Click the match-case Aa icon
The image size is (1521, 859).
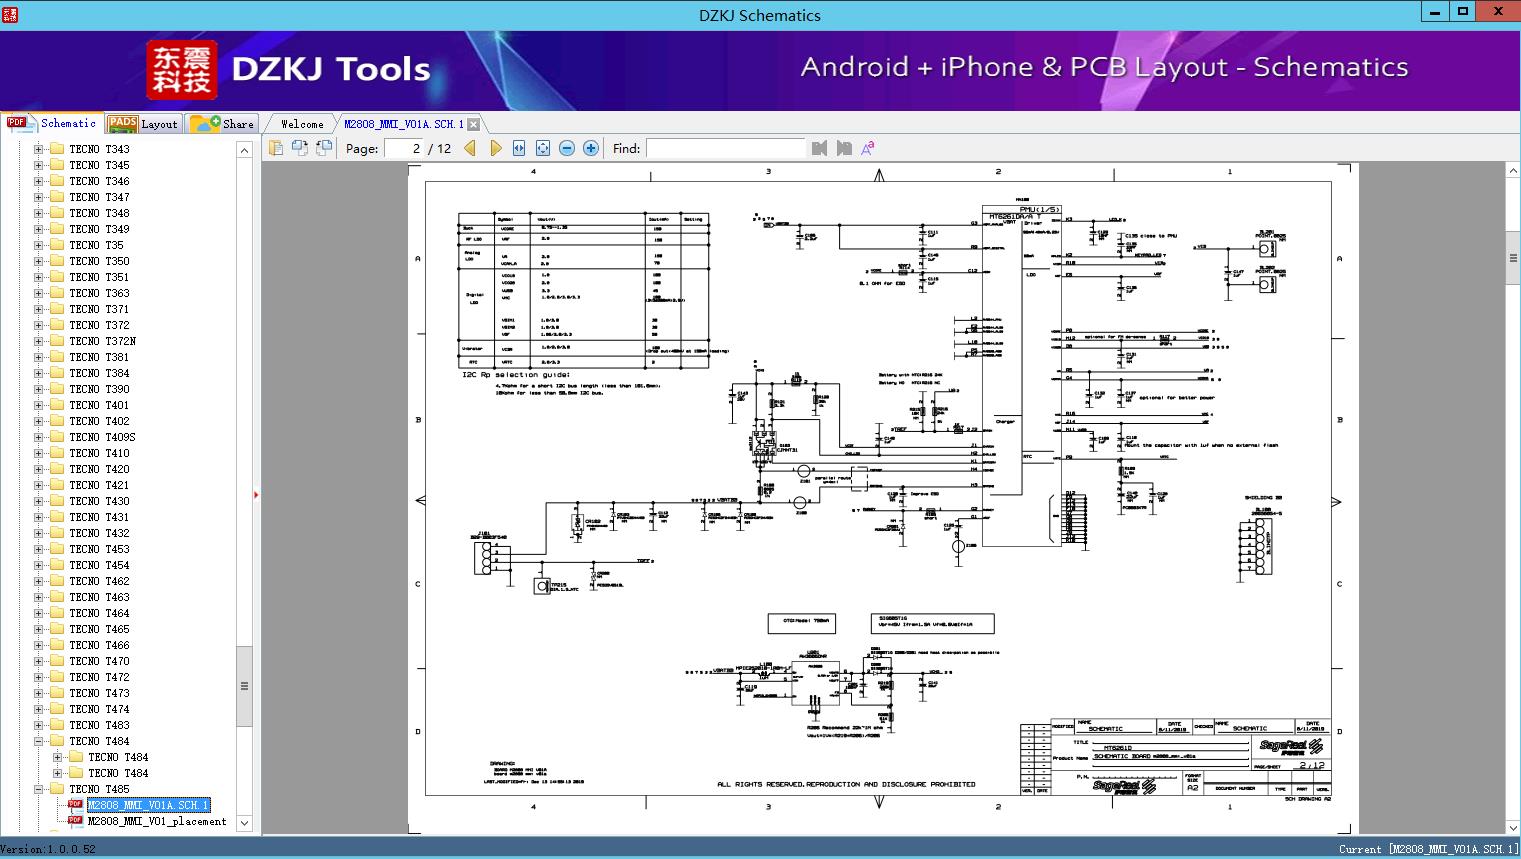[868, 148]
